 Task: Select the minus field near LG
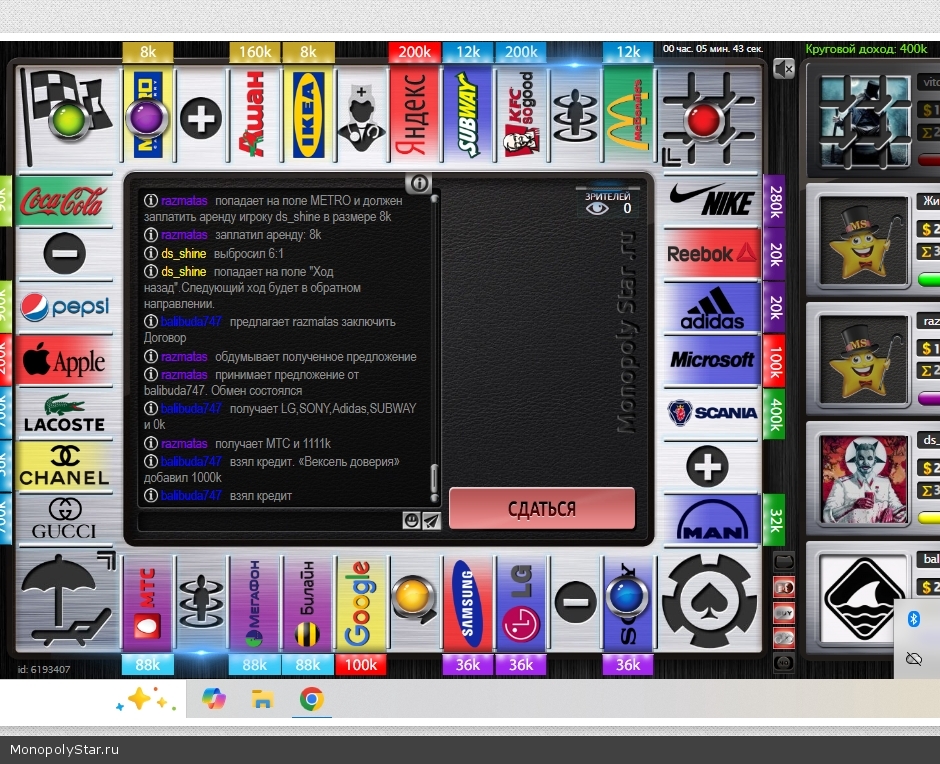click(x=575, y=601)
